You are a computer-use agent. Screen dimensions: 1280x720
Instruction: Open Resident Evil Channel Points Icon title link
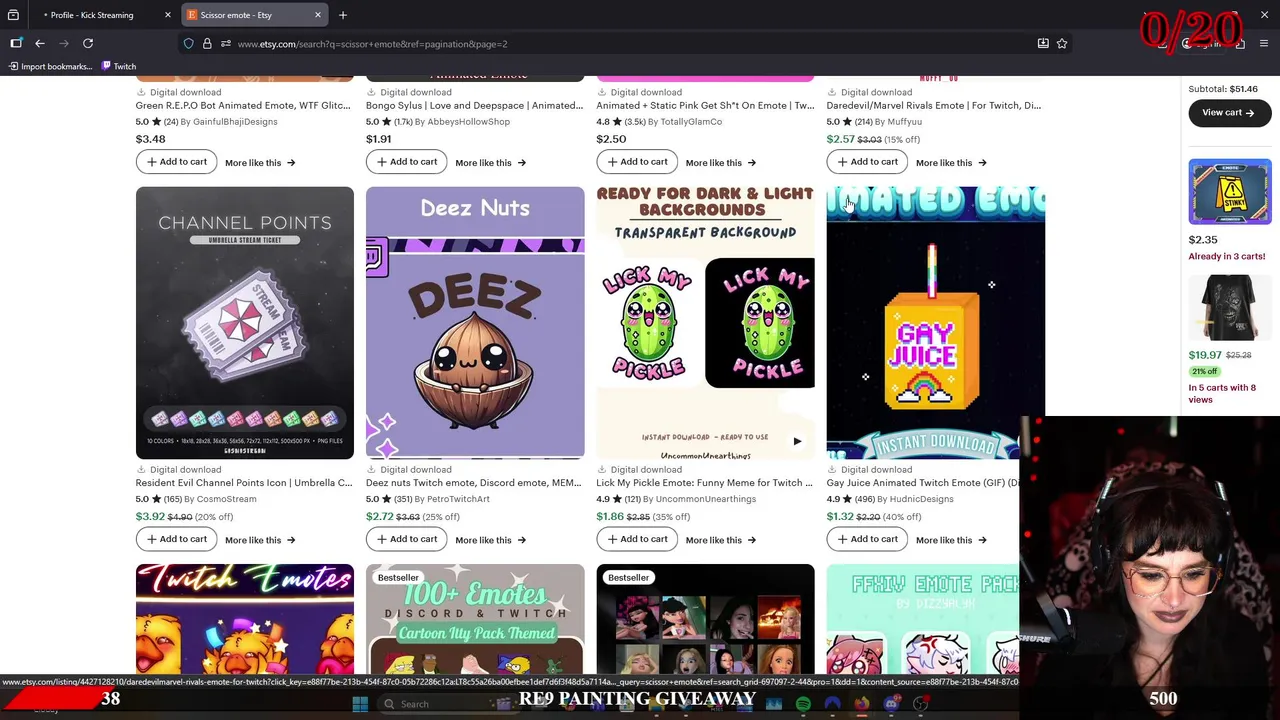244,483
